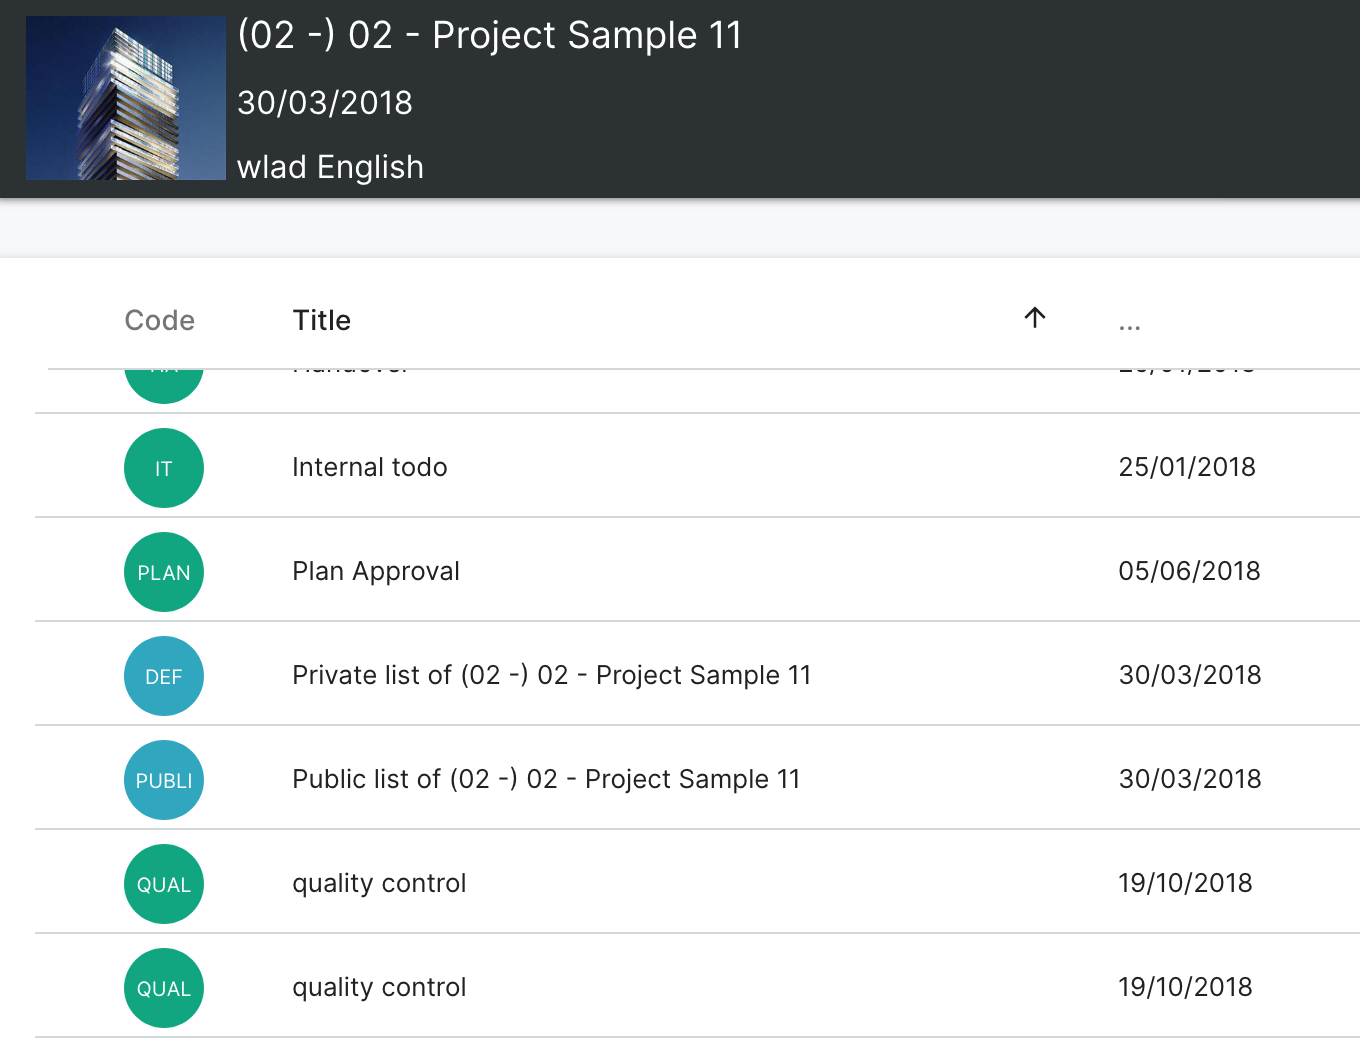
Task: Select the IT code badge
Action: point(164,468)
